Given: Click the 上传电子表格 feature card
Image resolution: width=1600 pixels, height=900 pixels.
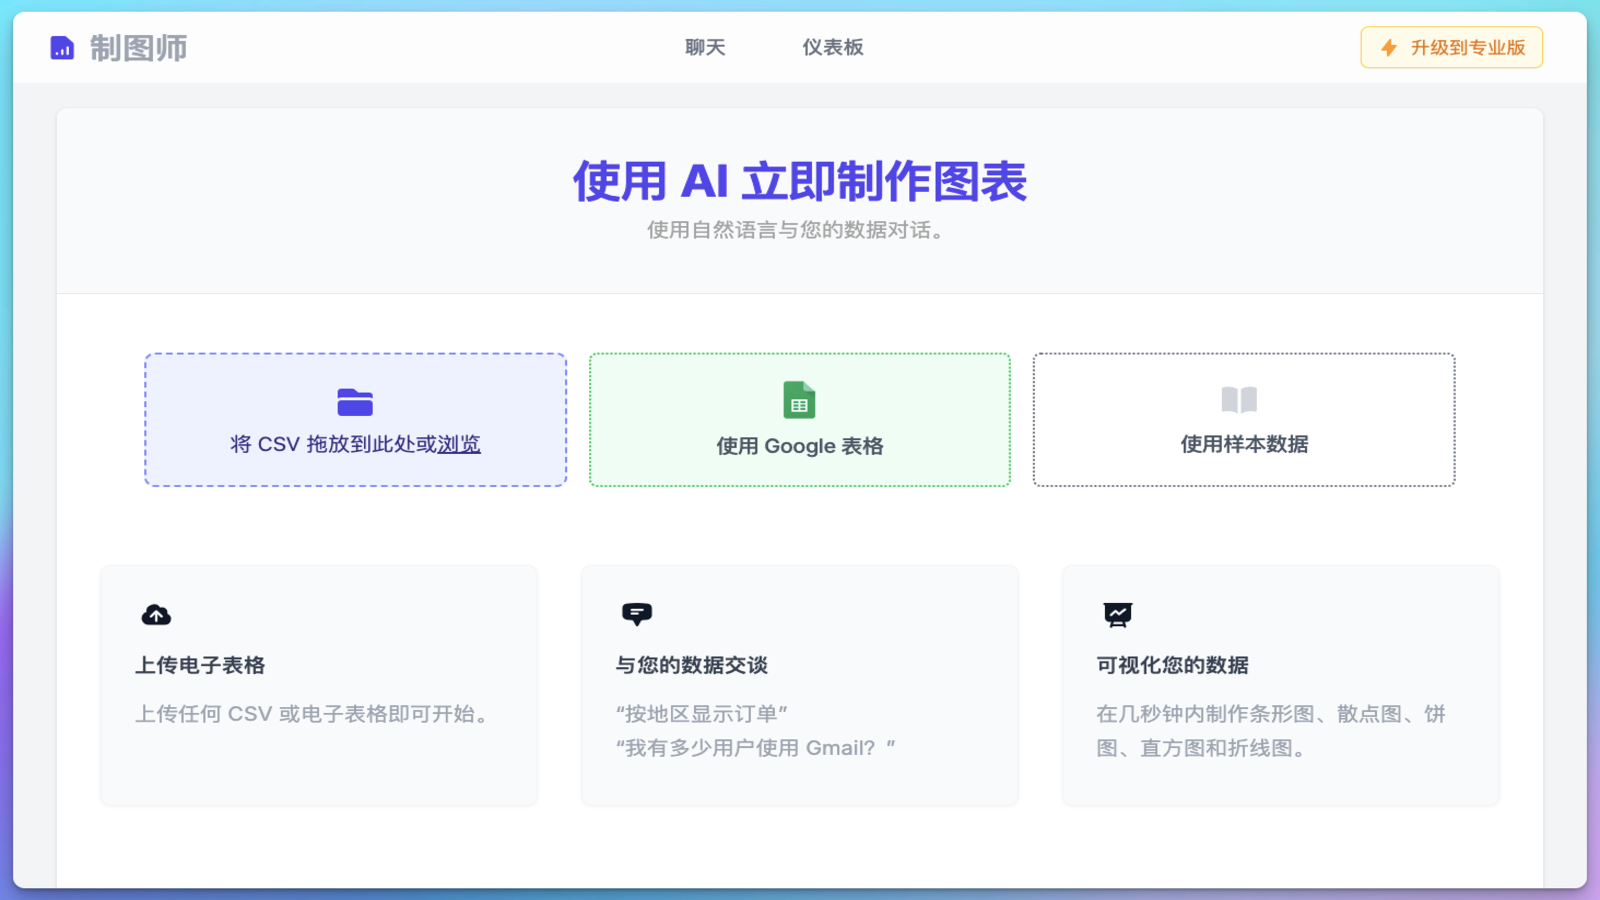Looking at the screenshot, I should (318, 685).
